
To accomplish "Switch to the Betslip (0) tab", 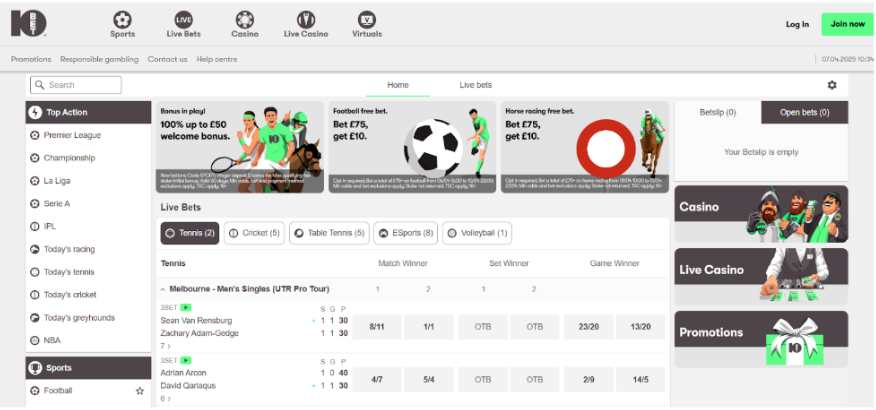I will coord(718,112).
